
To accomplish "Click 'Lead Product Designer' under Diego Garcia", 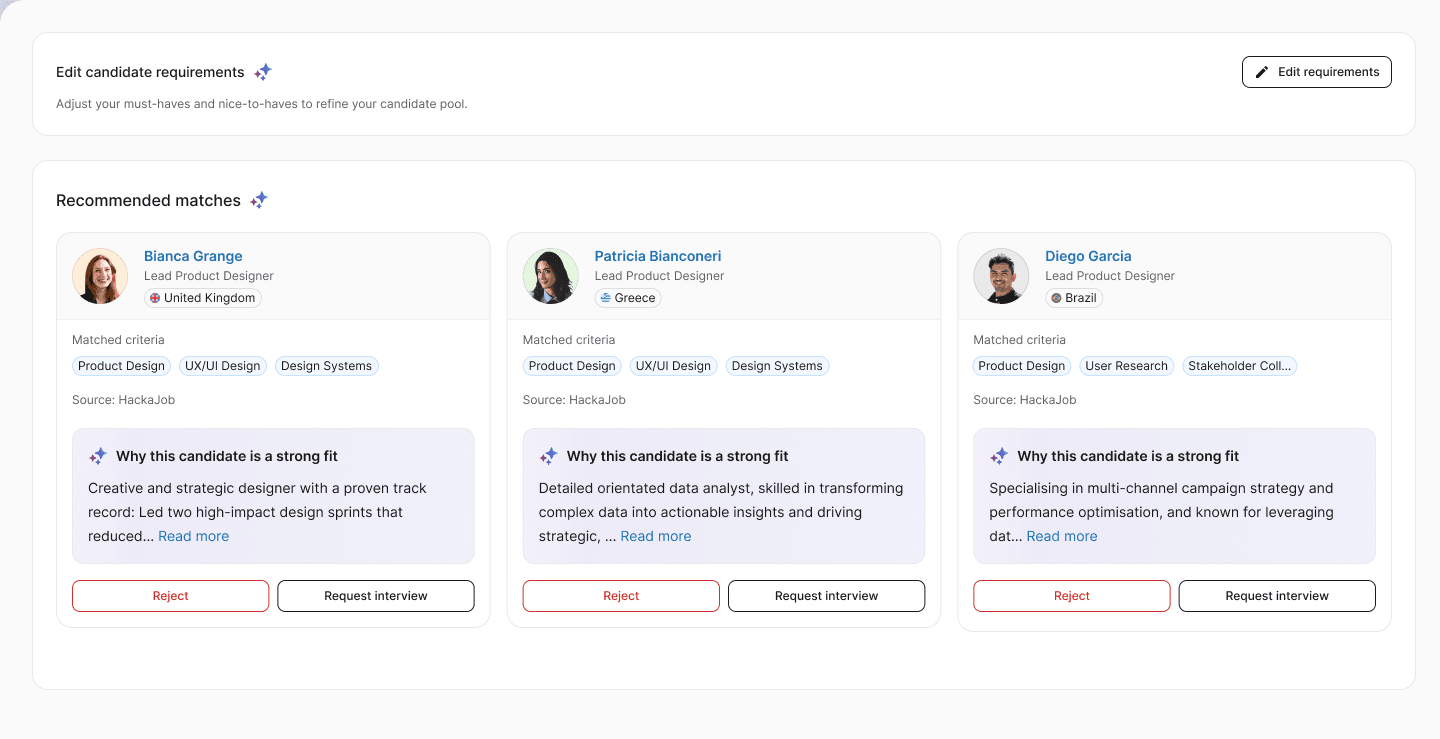I will click(x=1110, y=276).
